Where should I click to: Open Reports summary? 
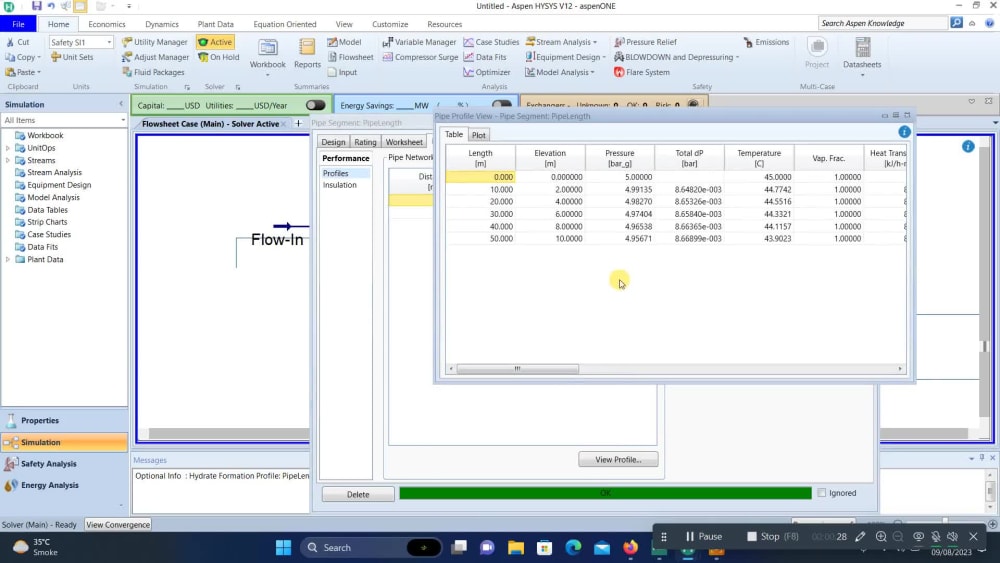(x=307, y=54)
